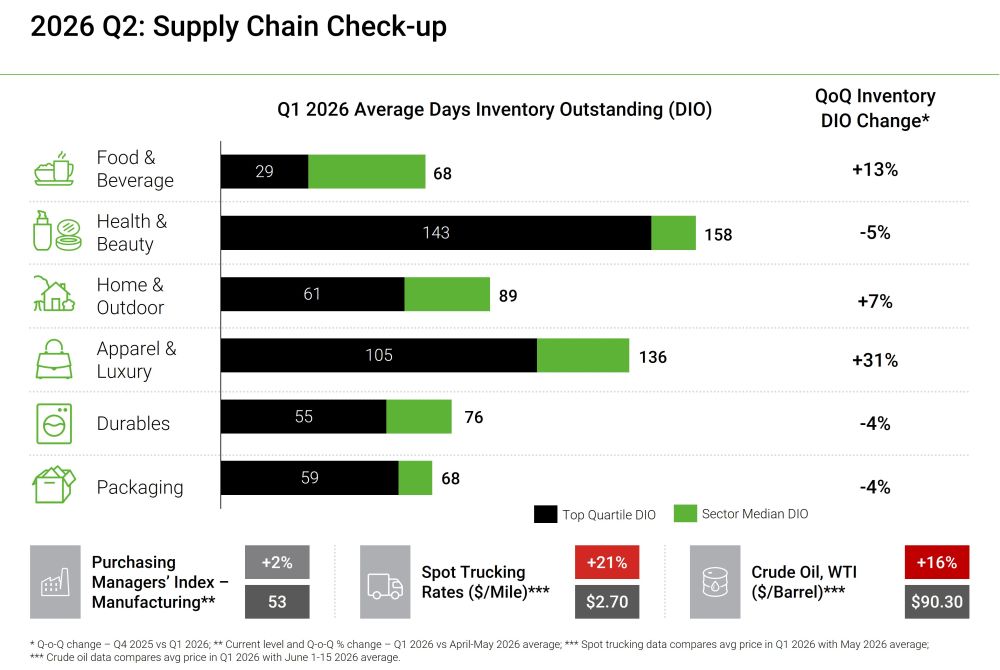This screenshot has height=670, width=1000.
Task: Click the gray truck icon for Spot Trucking Rates
Action: (x=385, y=582)
